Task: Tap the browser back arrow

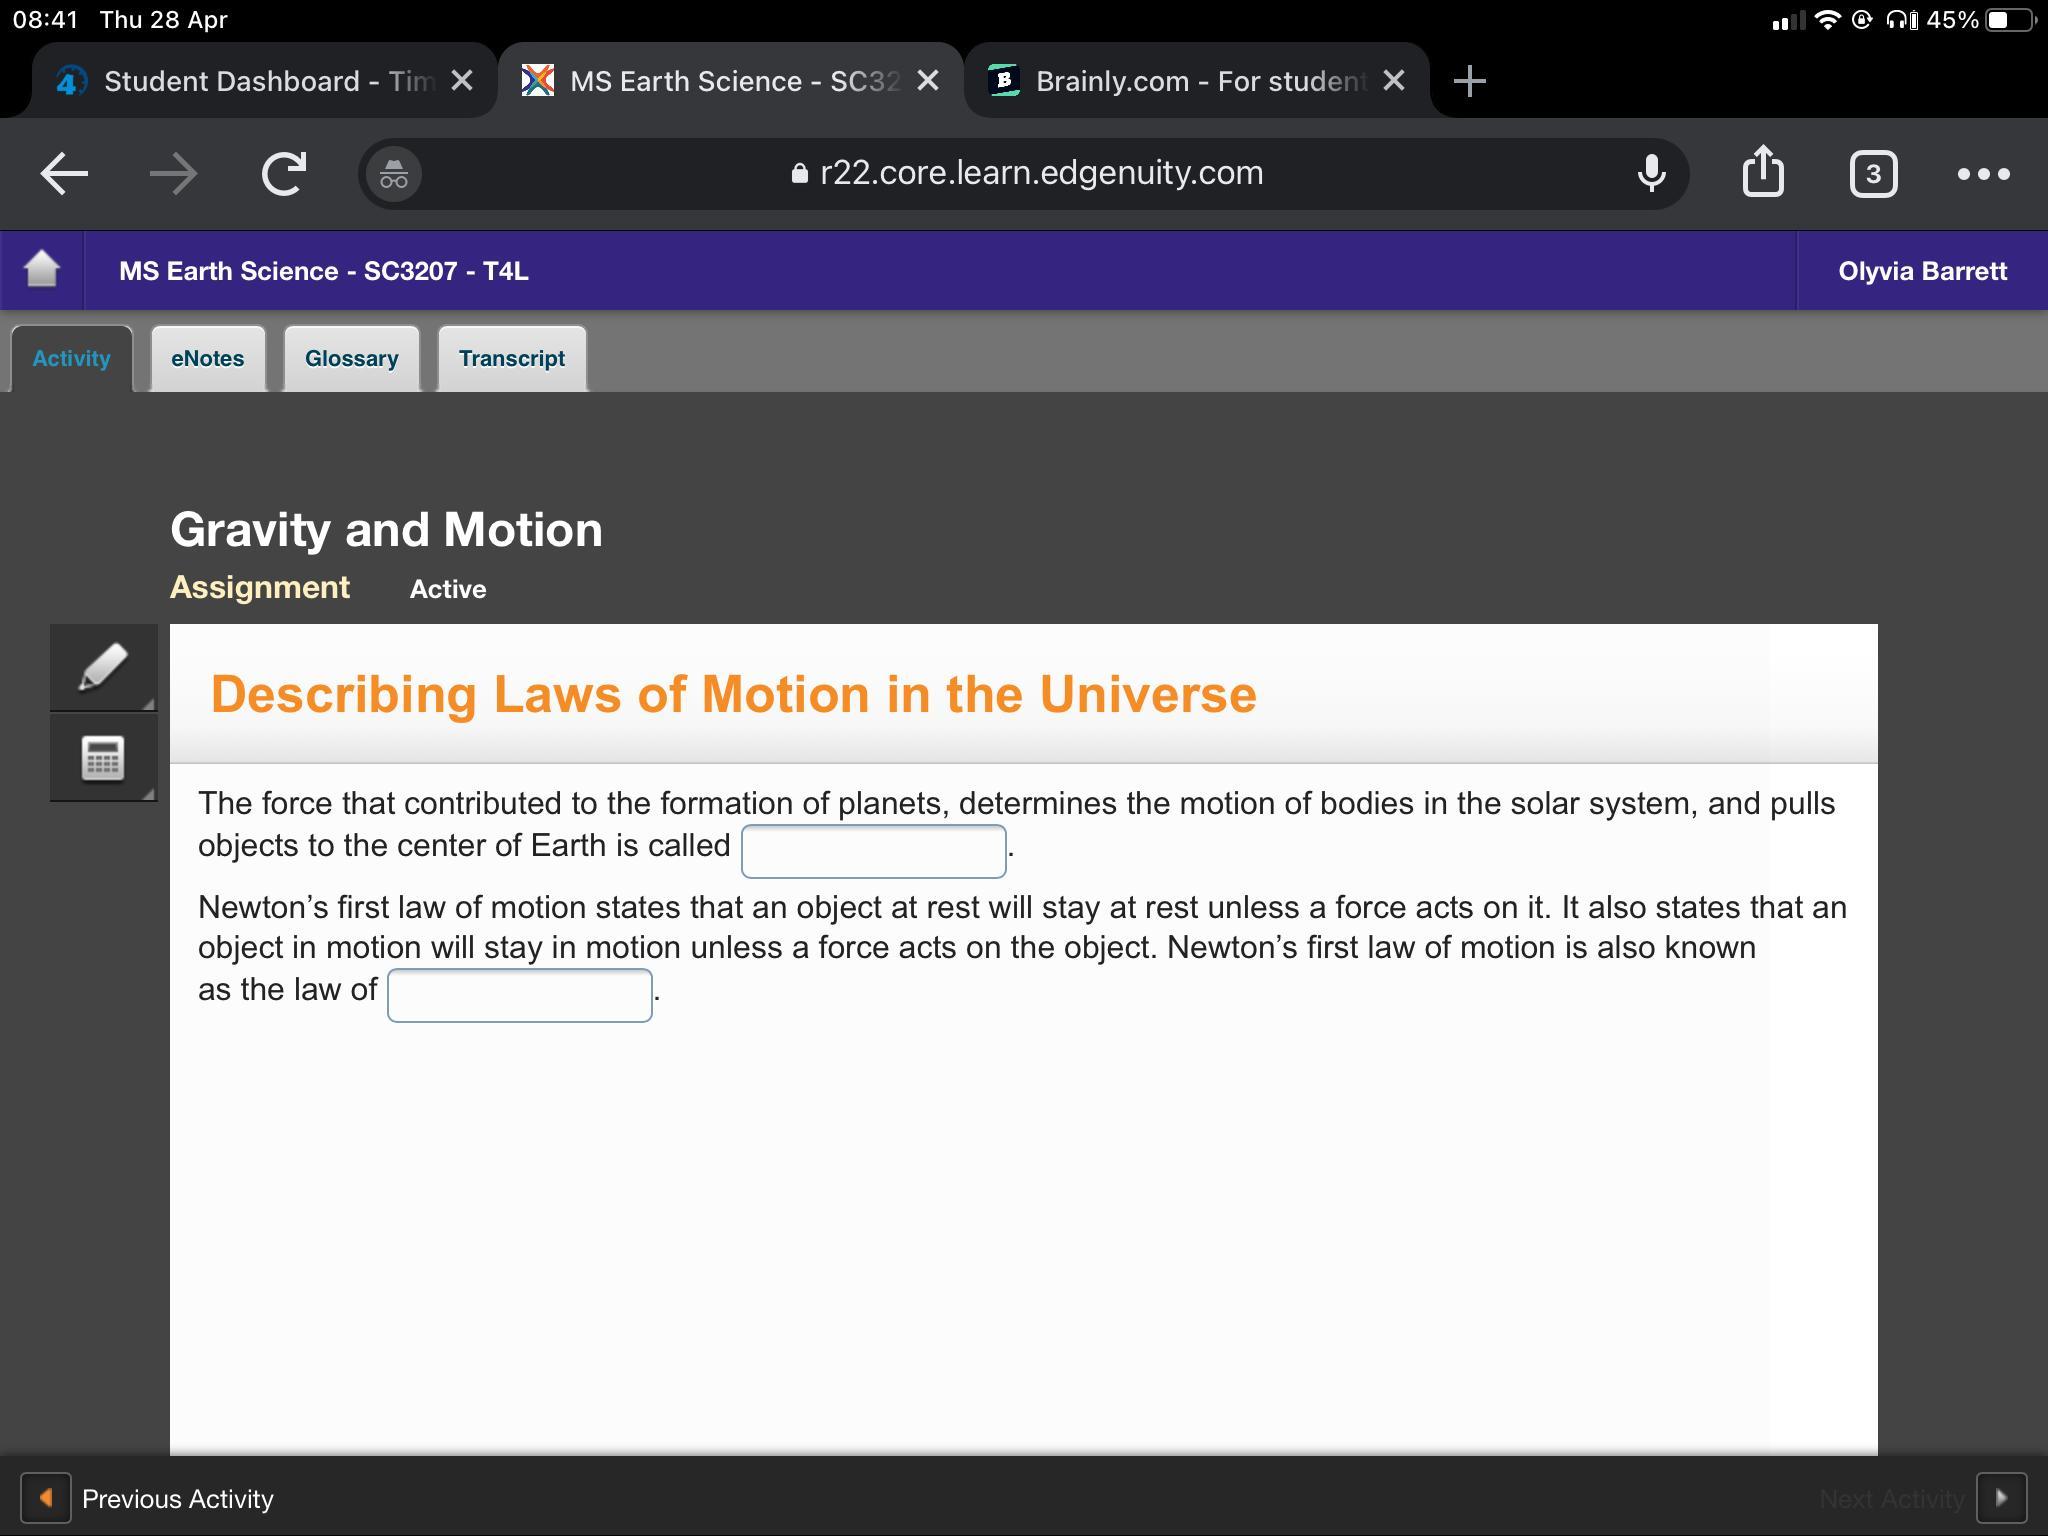Action: [x=64, y=174]
